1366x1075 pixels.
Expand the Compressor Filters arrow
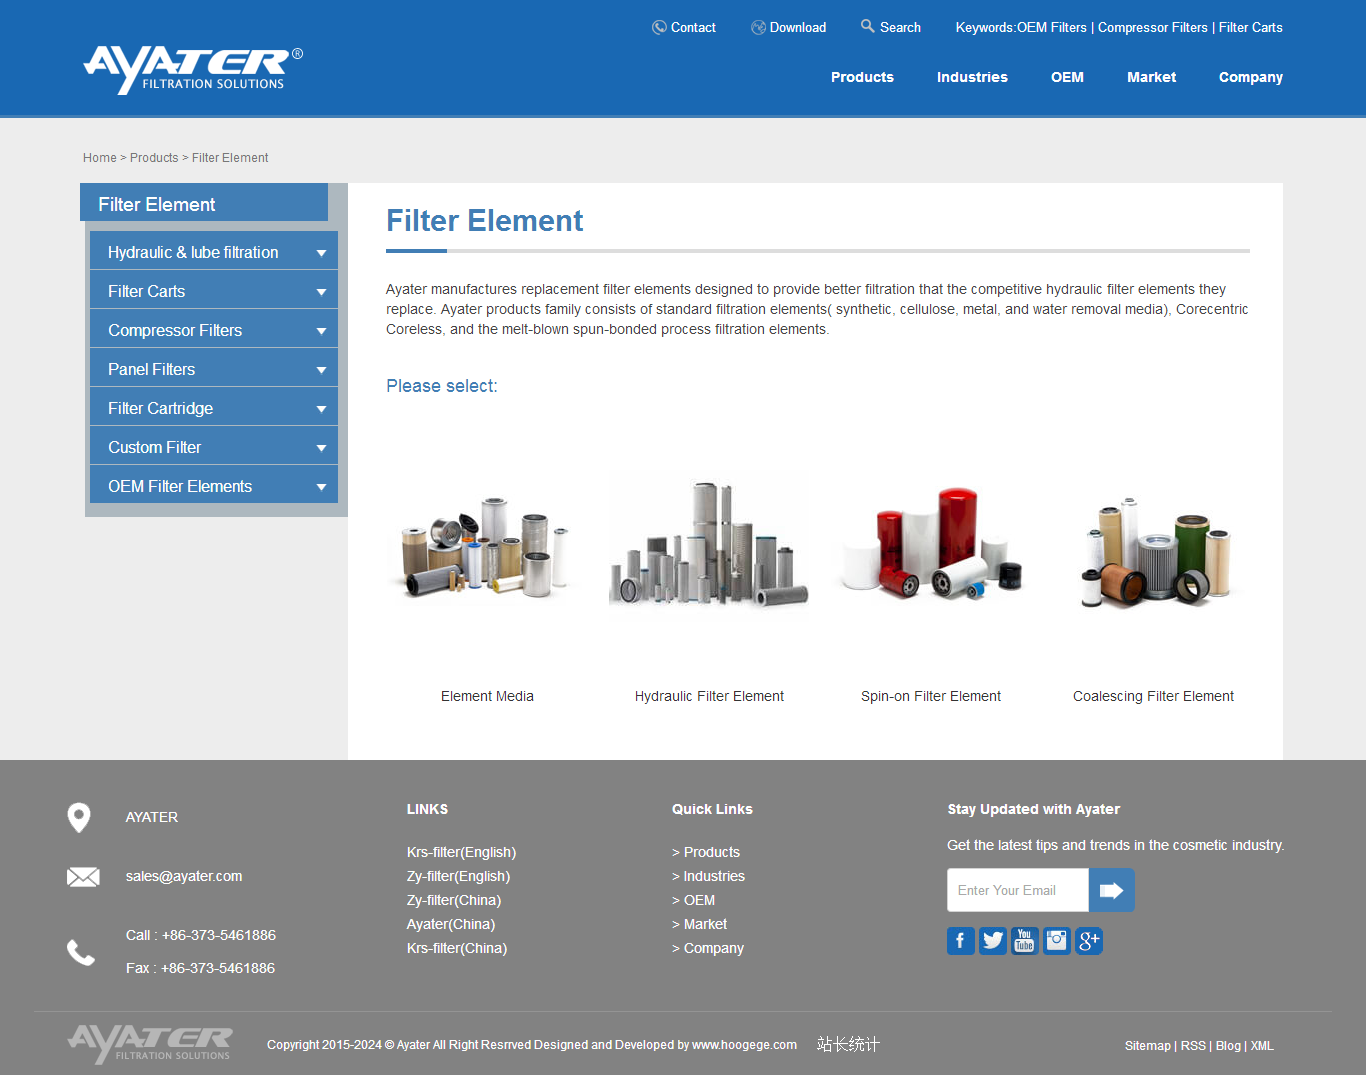321,331
